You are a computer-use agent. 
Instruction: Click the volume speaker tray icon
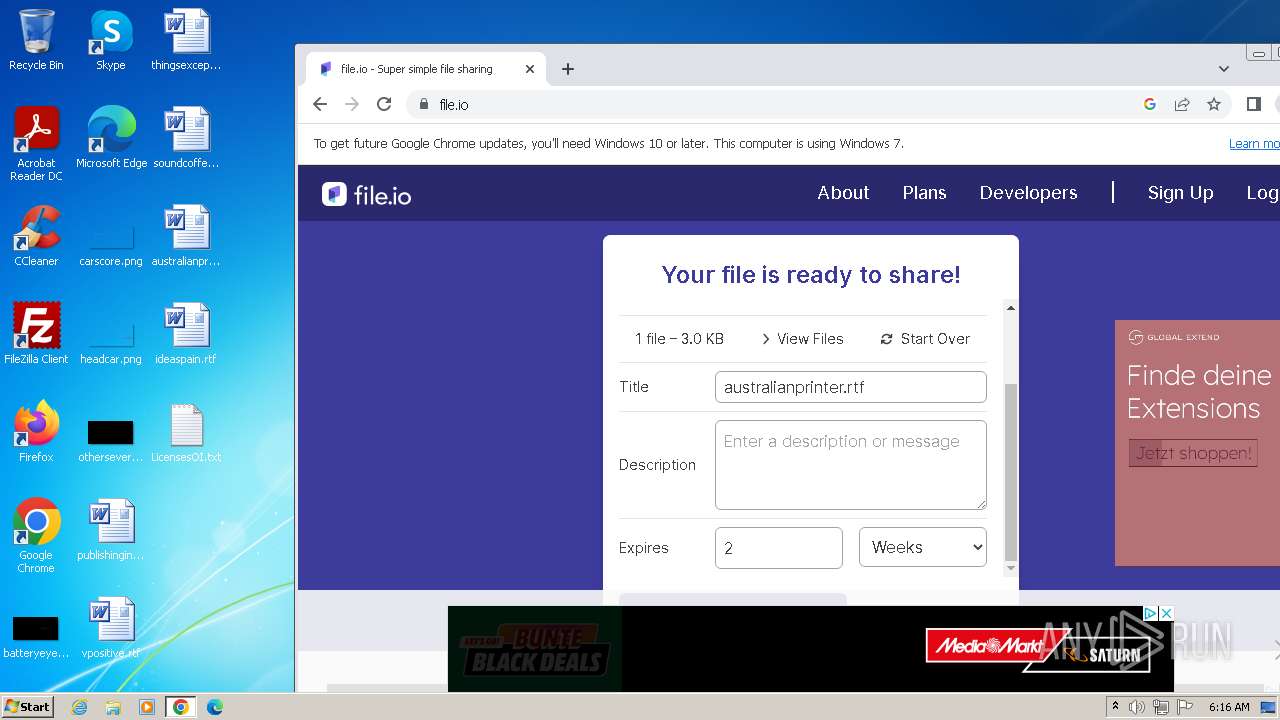pyautogui.click(x=1137, y=707)
